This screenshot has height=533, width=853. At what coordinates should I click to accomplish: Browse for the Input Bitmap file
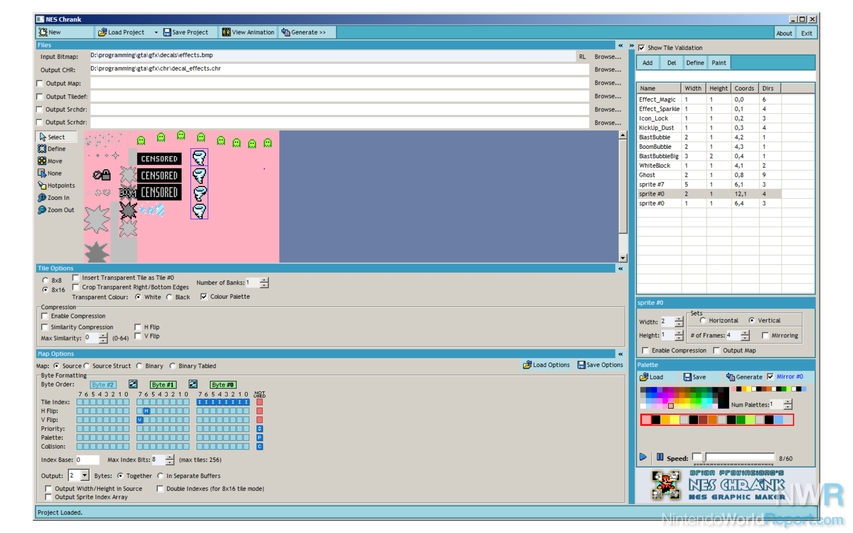coord(607,56)
